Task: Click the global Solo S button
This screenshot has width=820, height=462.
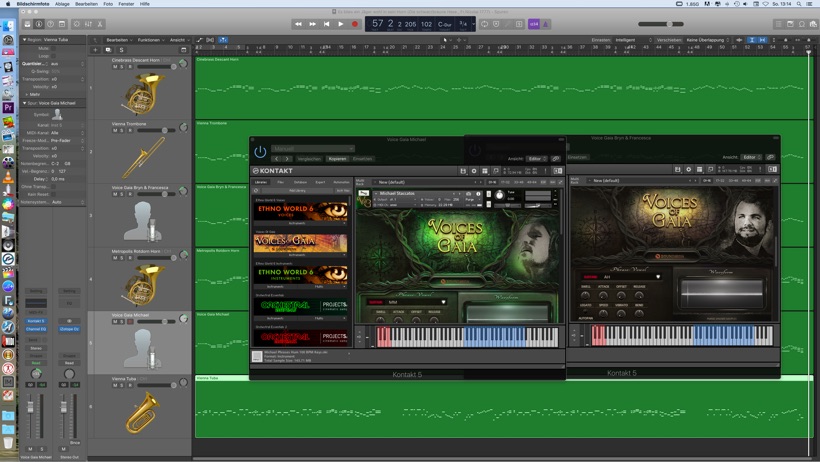Action: coord(121,50)
